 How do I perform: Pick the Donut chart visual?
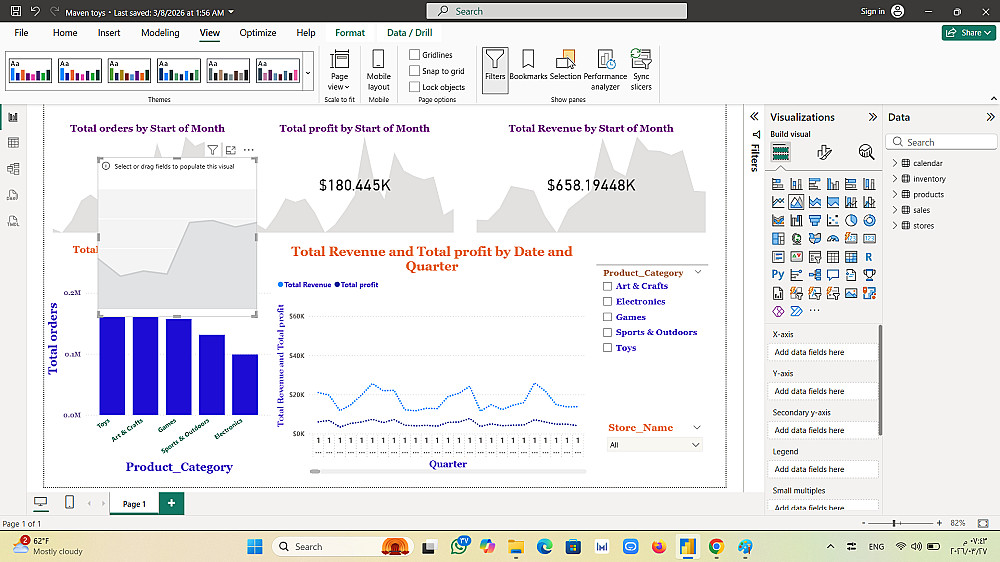pyautogui.click(x=869, y=221)
